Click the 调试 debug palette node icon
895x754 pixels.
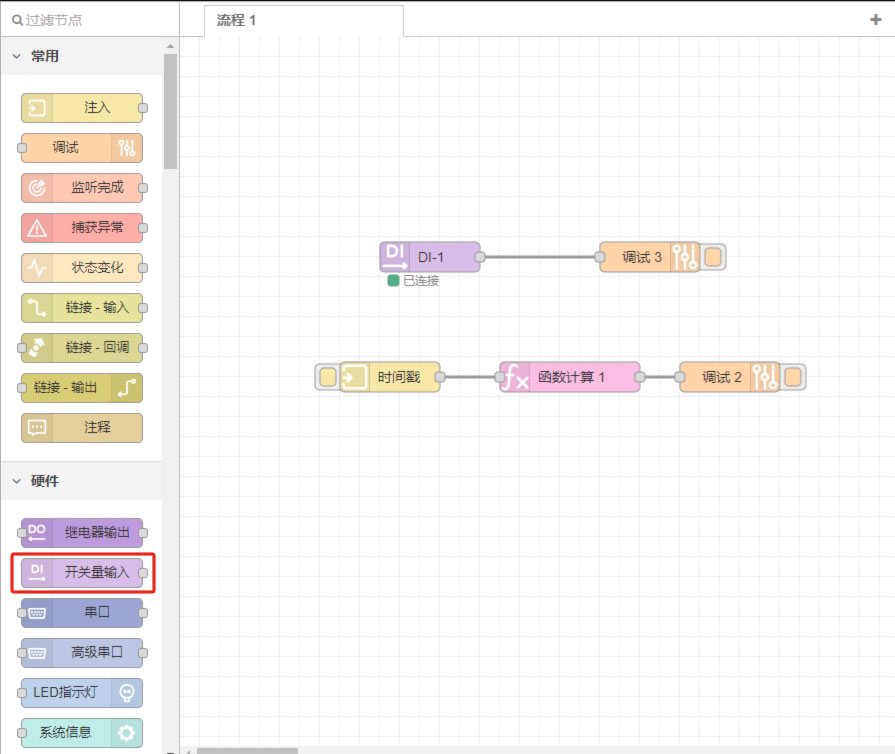[126, 148]
